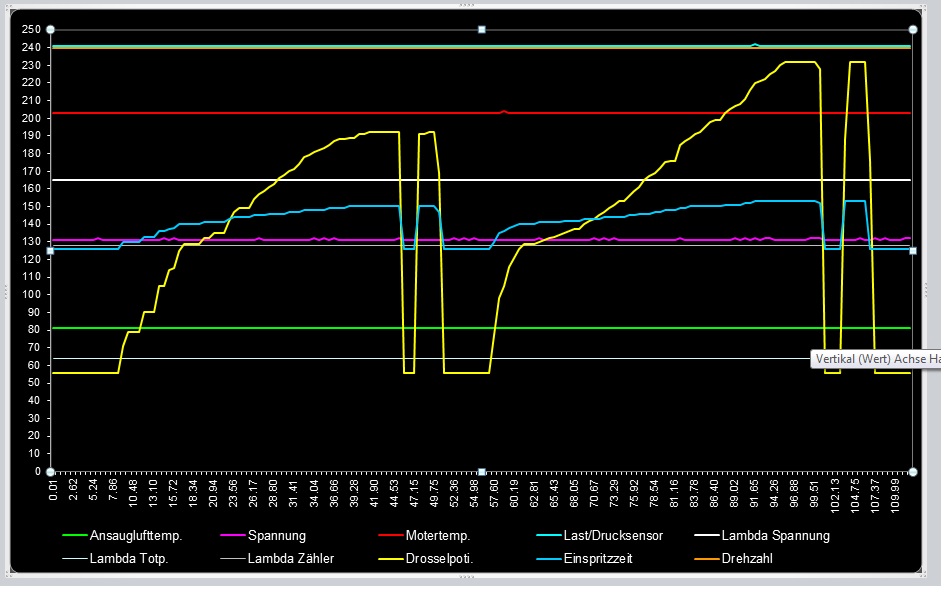Image resolution: width=950 pixels, height=606 pixels.
Task: Click the top-right round plot area handle
Action: point(912,30)
